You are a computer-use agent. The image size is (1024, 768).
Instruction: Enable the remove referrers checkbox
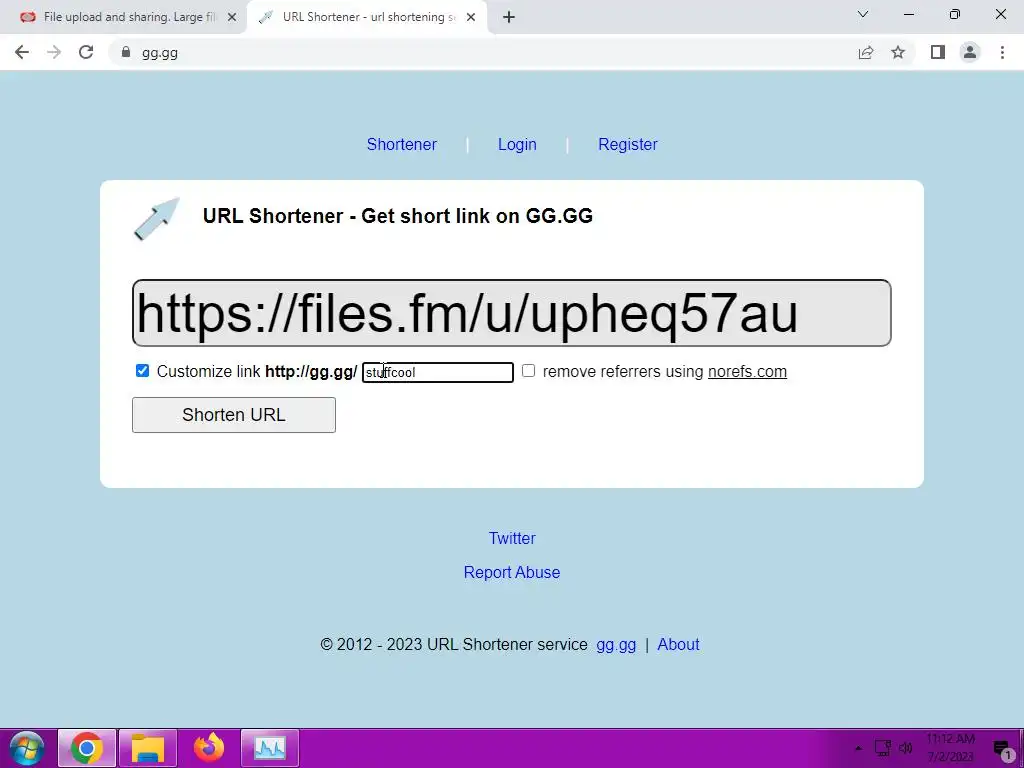coord(528,371)
